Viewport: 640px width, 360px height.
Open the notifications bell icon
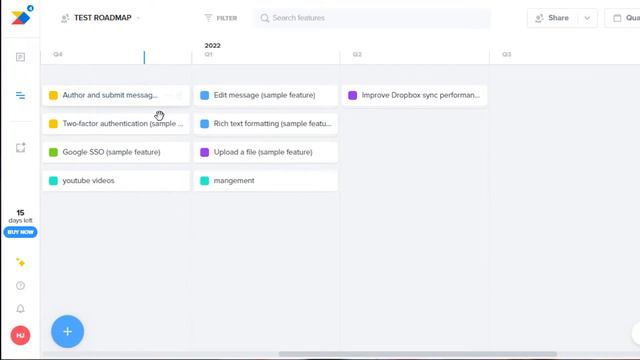[x=20, y=309]
